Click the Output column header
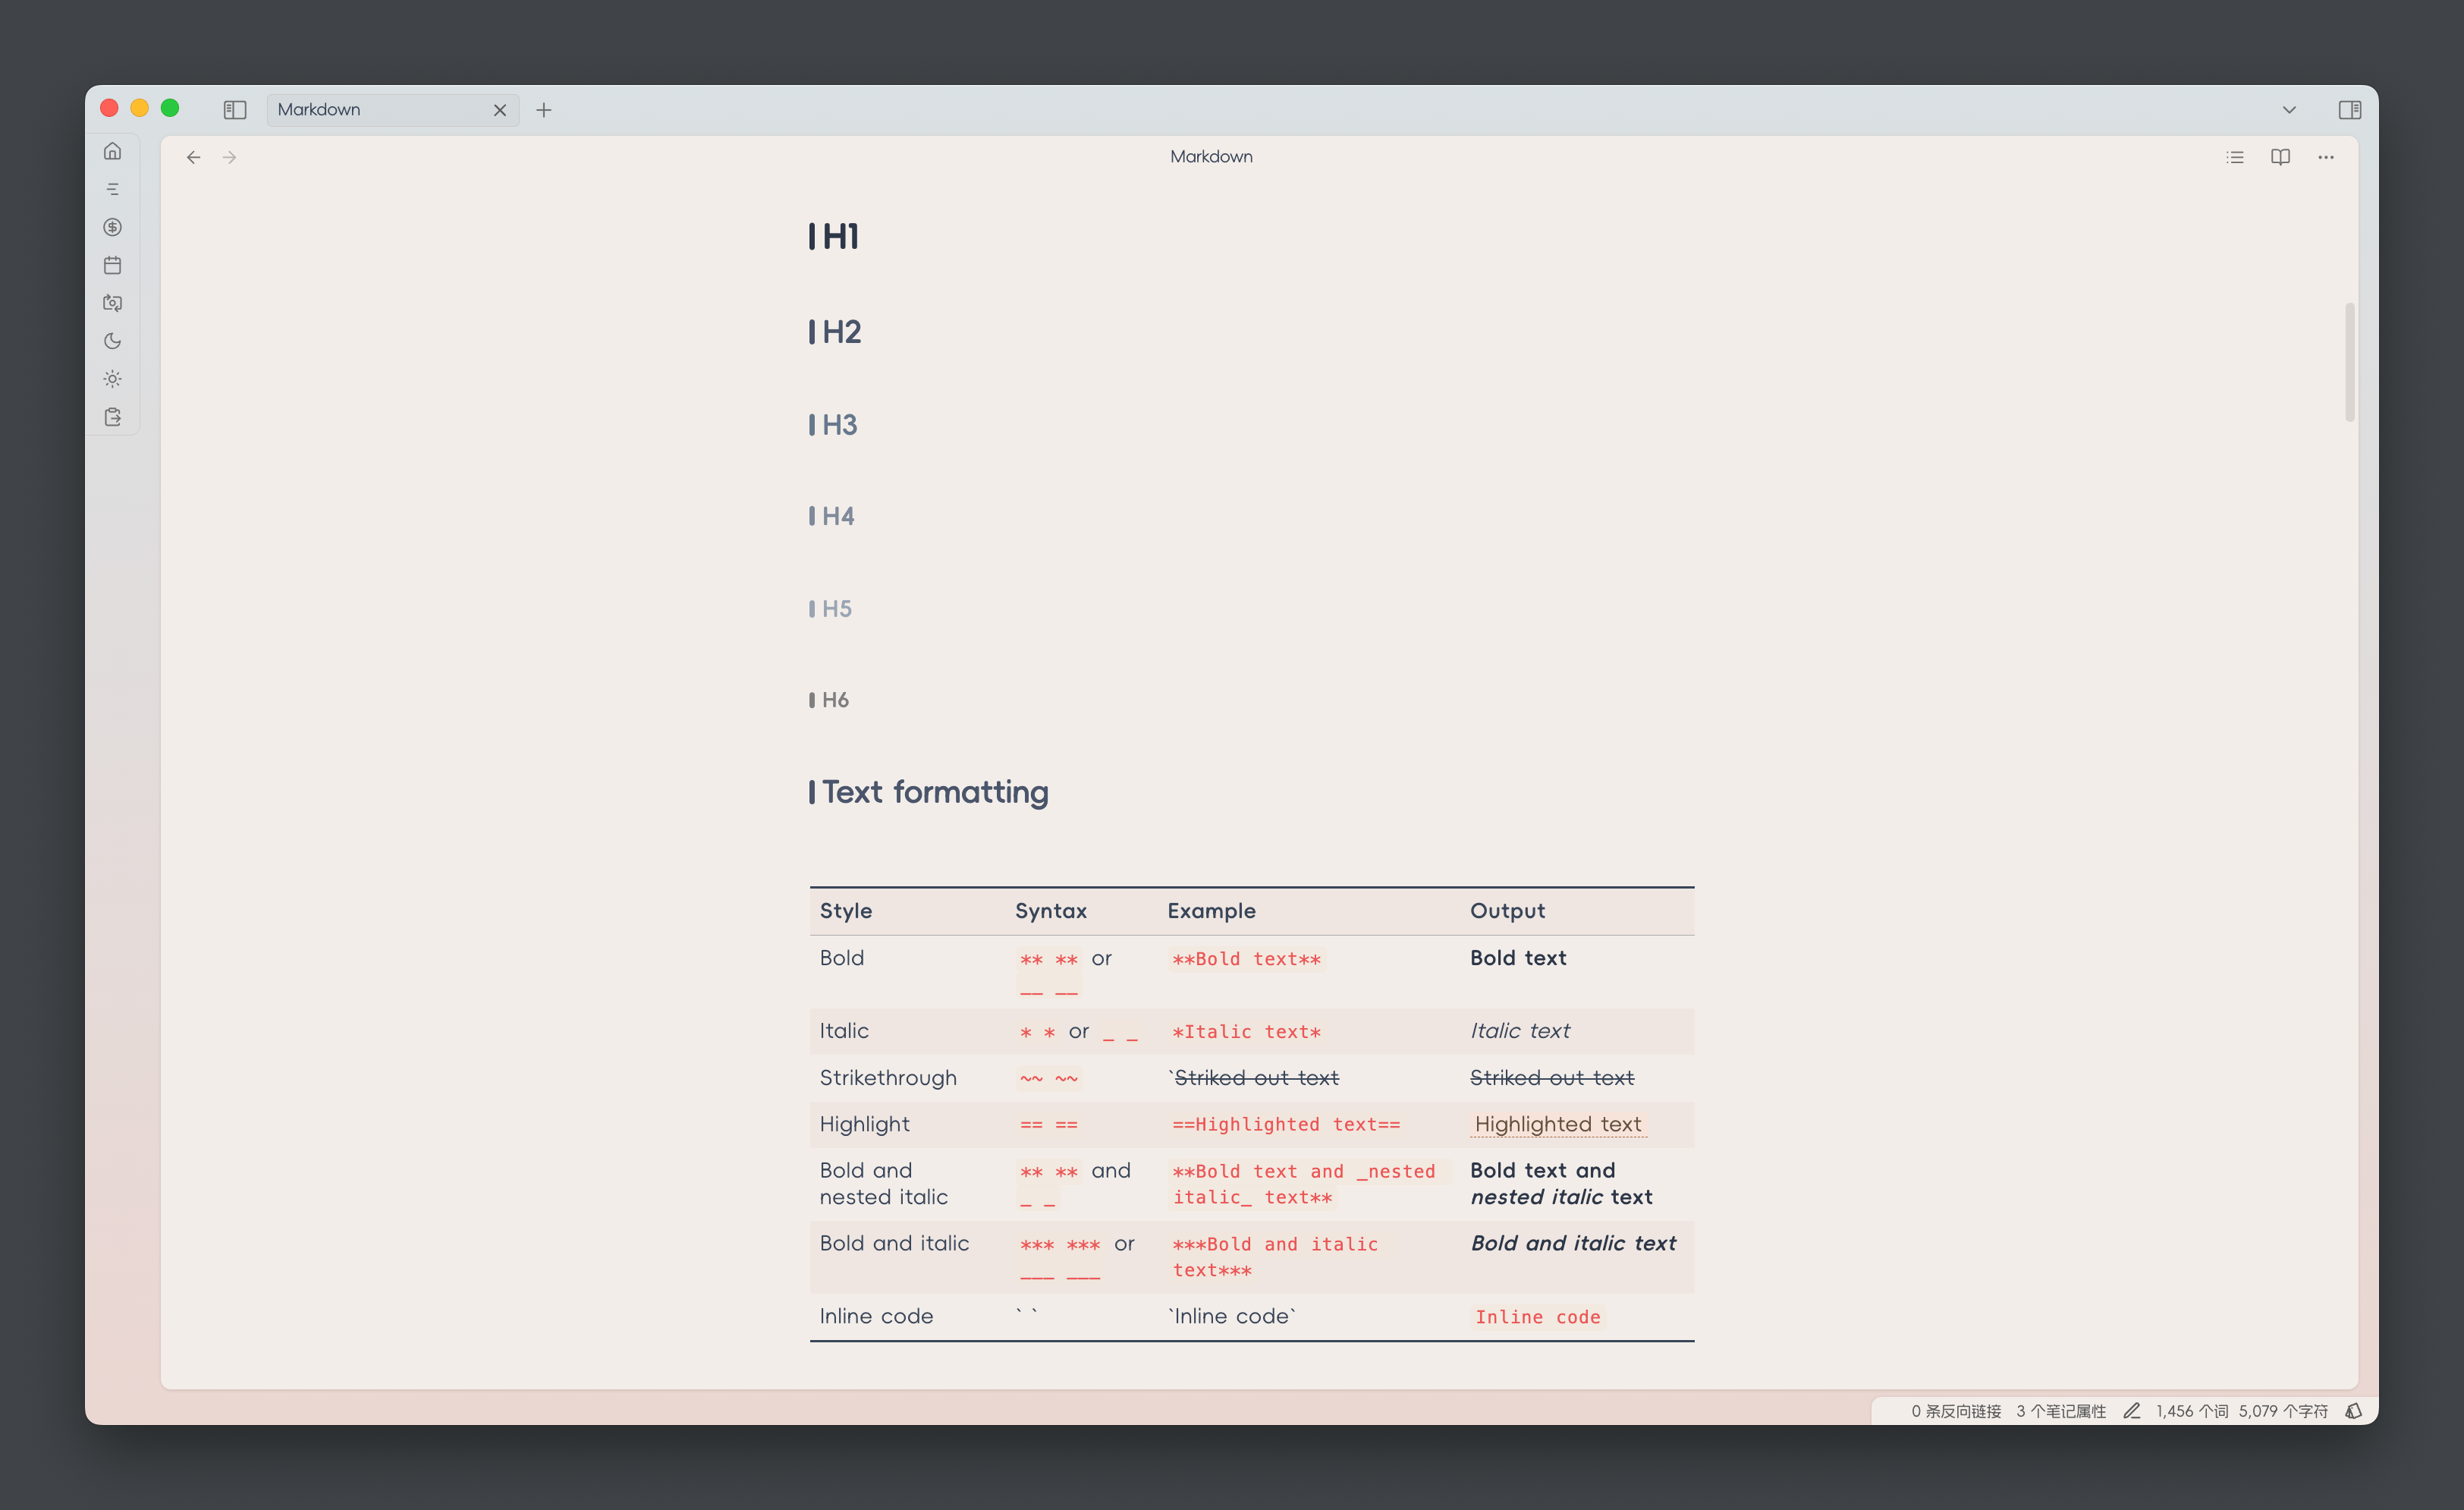Screen dimensions: 2464x1510 [1507, 911]
